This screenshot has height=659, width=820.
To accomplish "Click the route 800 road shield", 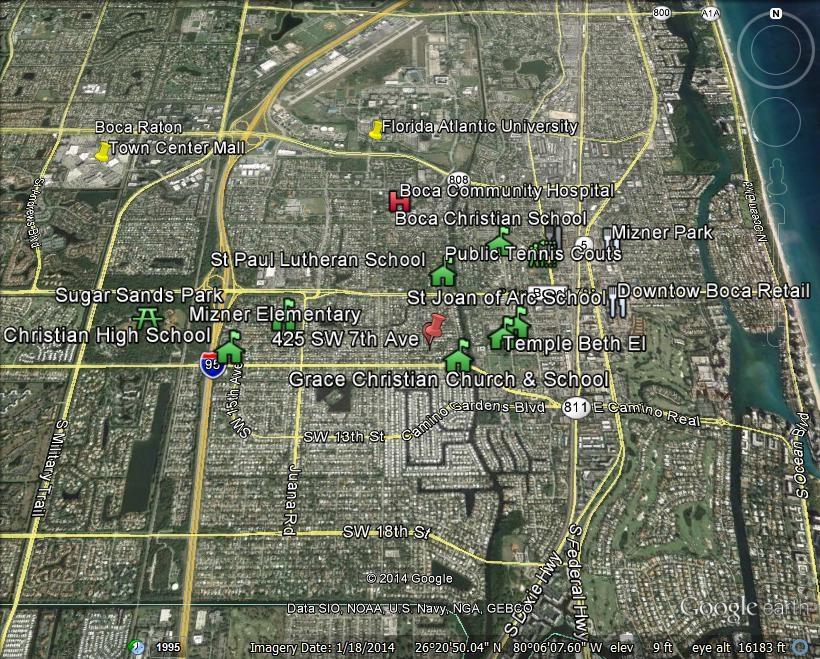I will (x=662, y=13).
